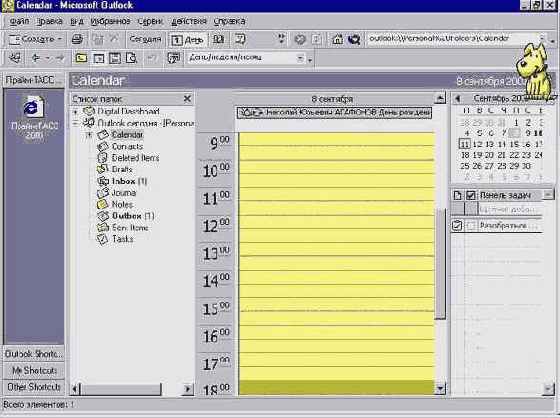Expand the Calendar folder node

tap(90, 135)
